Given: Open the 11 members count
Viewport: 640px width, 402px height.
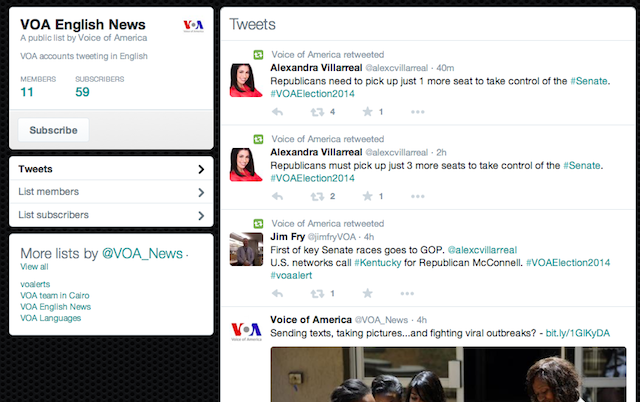Looking at the screenshot, I should point(27,92).
